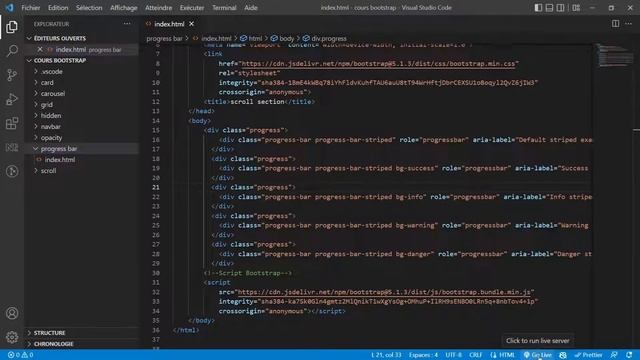Toggle bottom panel layout icon
Image resolution: width=640 pixels, height=360 pixels.
[x=549, y=8]
